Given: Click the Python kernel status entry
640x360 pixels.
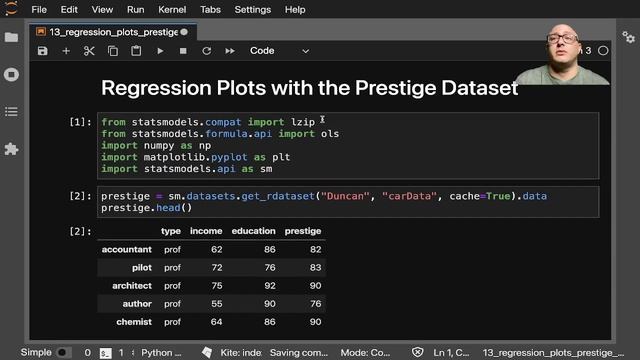Looking at the screenshot, I should [161, 353].
